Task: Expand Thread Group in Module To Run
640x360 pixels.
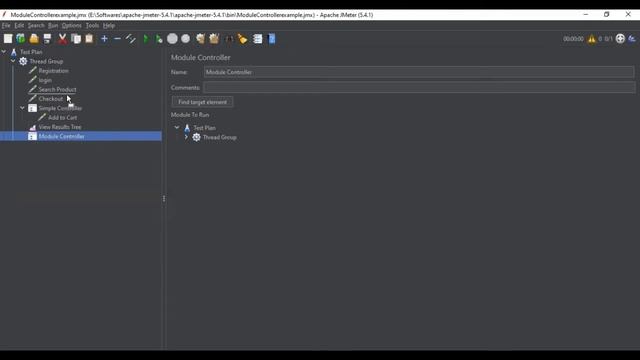Action: pyautogui.click(x=186, y=137)
